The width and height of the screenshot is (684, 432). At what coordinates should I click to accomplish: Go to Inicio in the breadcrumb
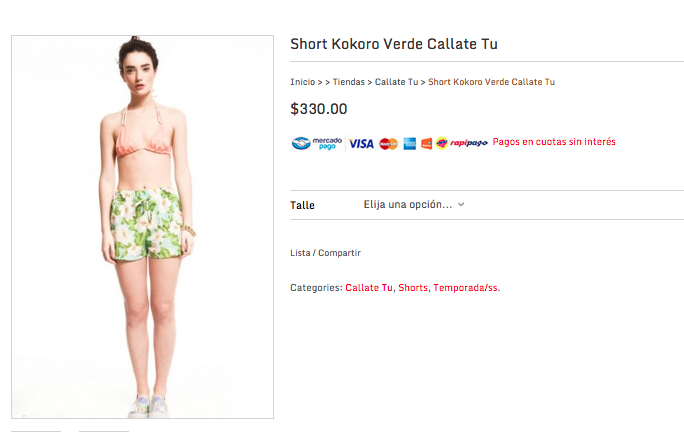[x=302, y=82]
